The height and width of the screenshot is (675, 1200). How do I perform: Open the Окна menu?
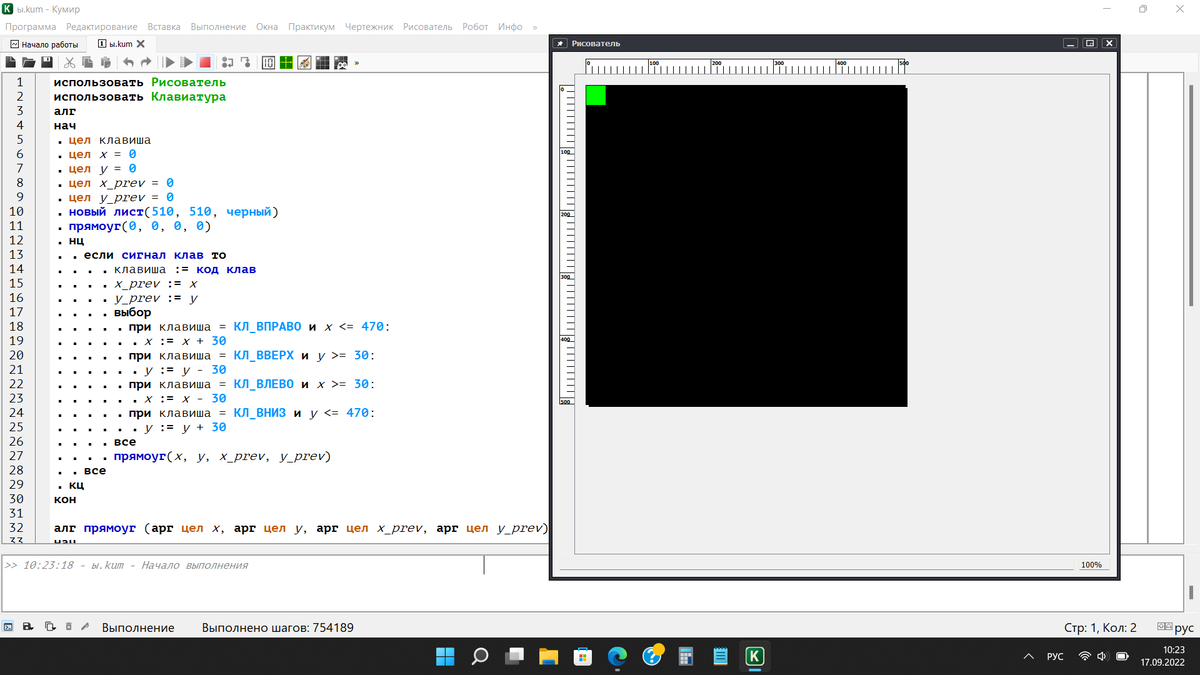point(267,27)
